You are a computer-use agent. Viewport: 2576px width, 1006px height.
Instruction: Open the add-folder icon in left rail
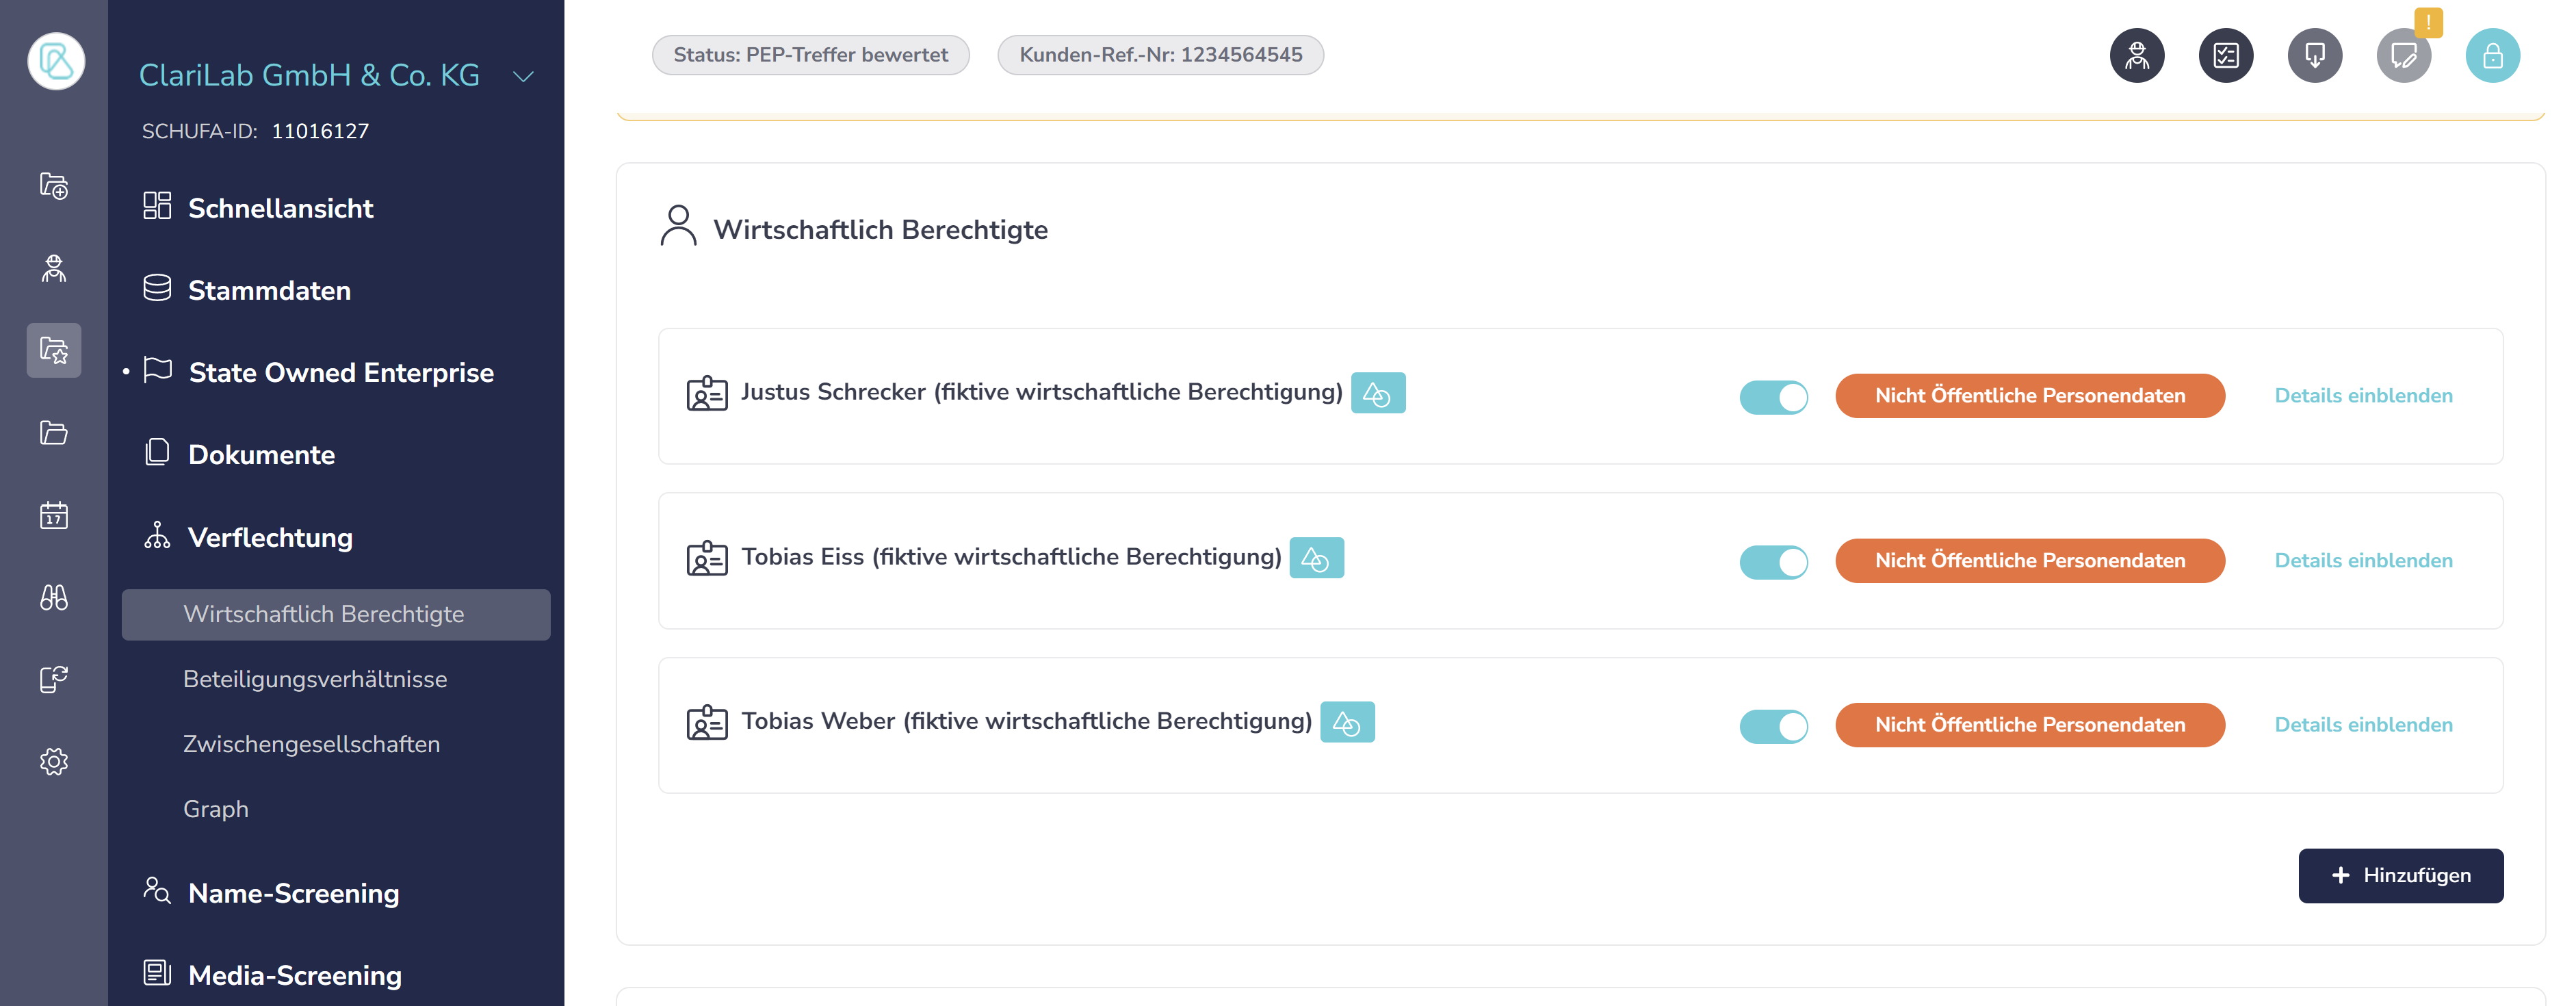pos(54,186)
